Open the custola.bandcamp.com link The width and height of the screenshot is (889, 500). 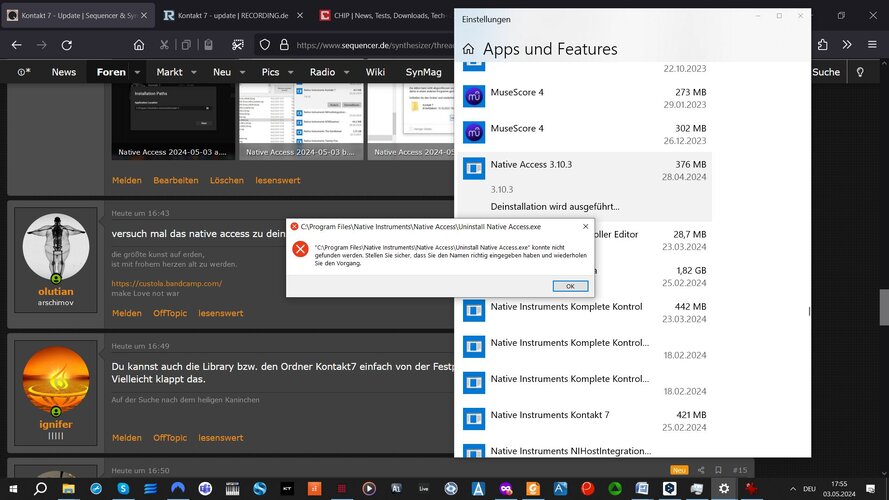[x=167, y=283]
